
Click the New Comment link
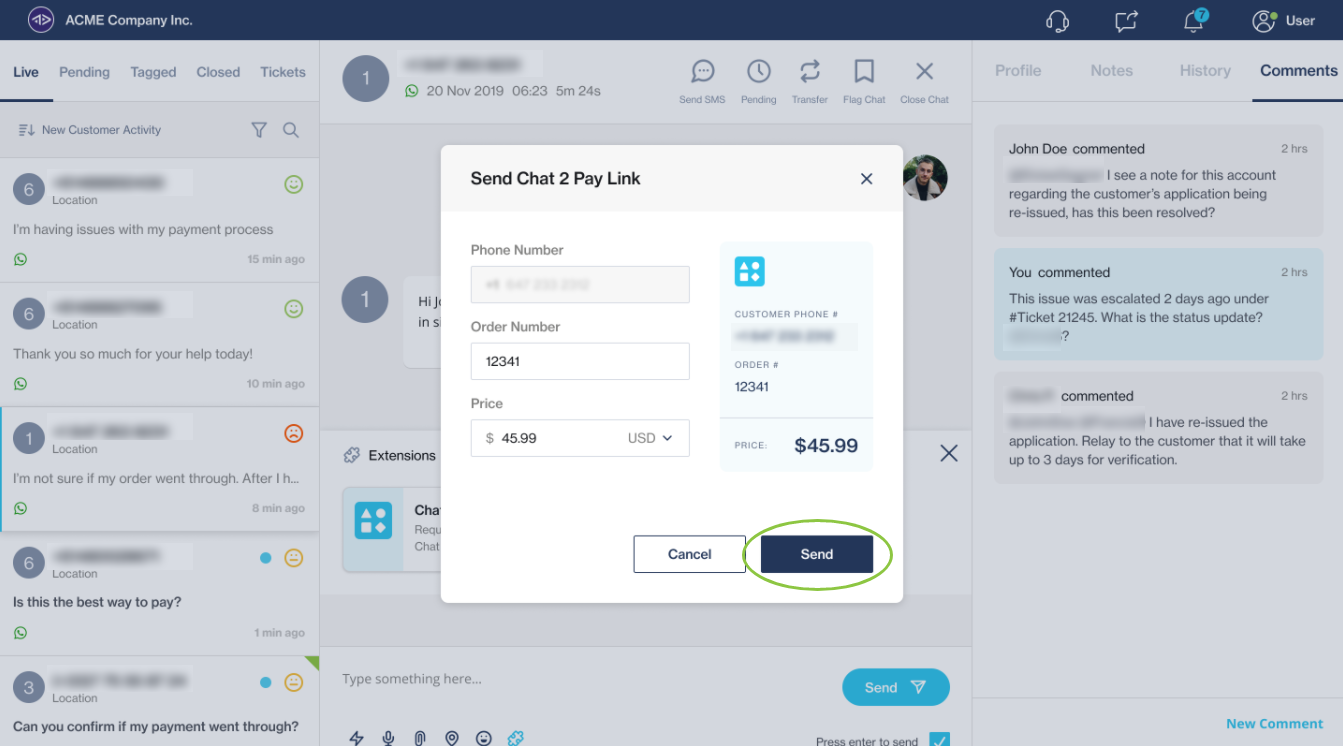(1274, 724)
